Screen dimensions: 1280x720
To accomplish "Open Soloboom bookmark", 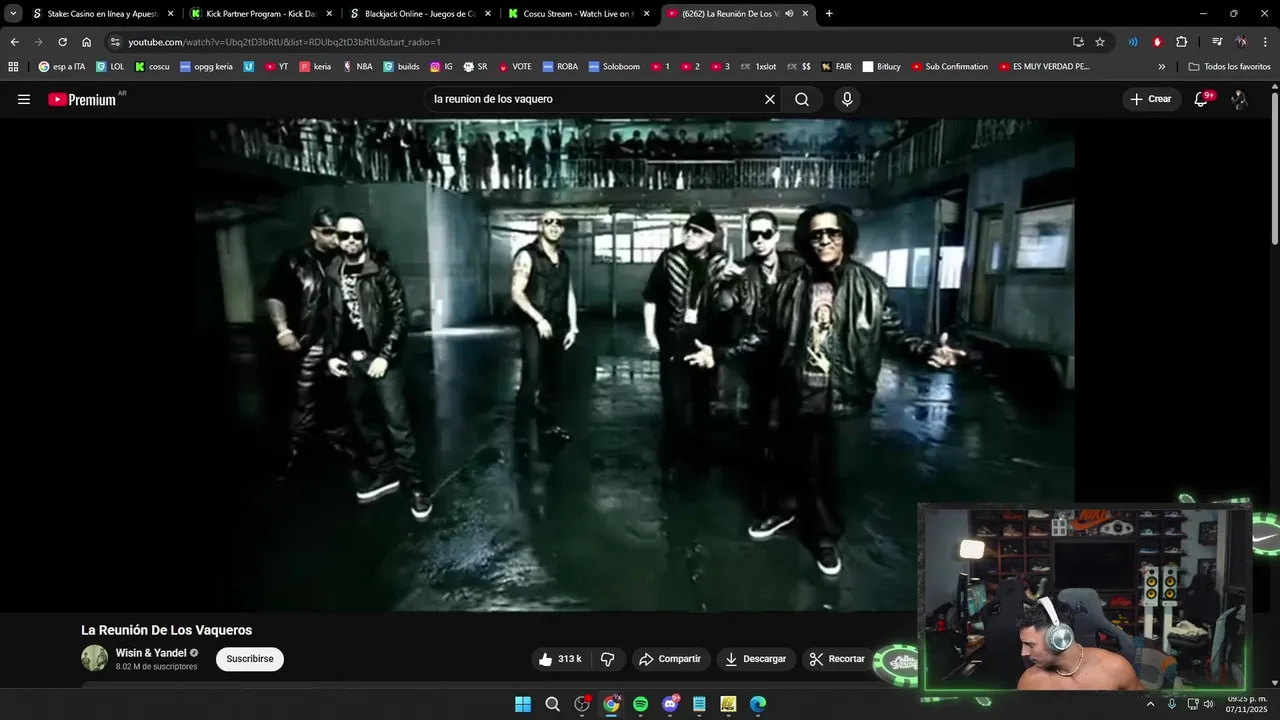I will (x=614, y=67).
